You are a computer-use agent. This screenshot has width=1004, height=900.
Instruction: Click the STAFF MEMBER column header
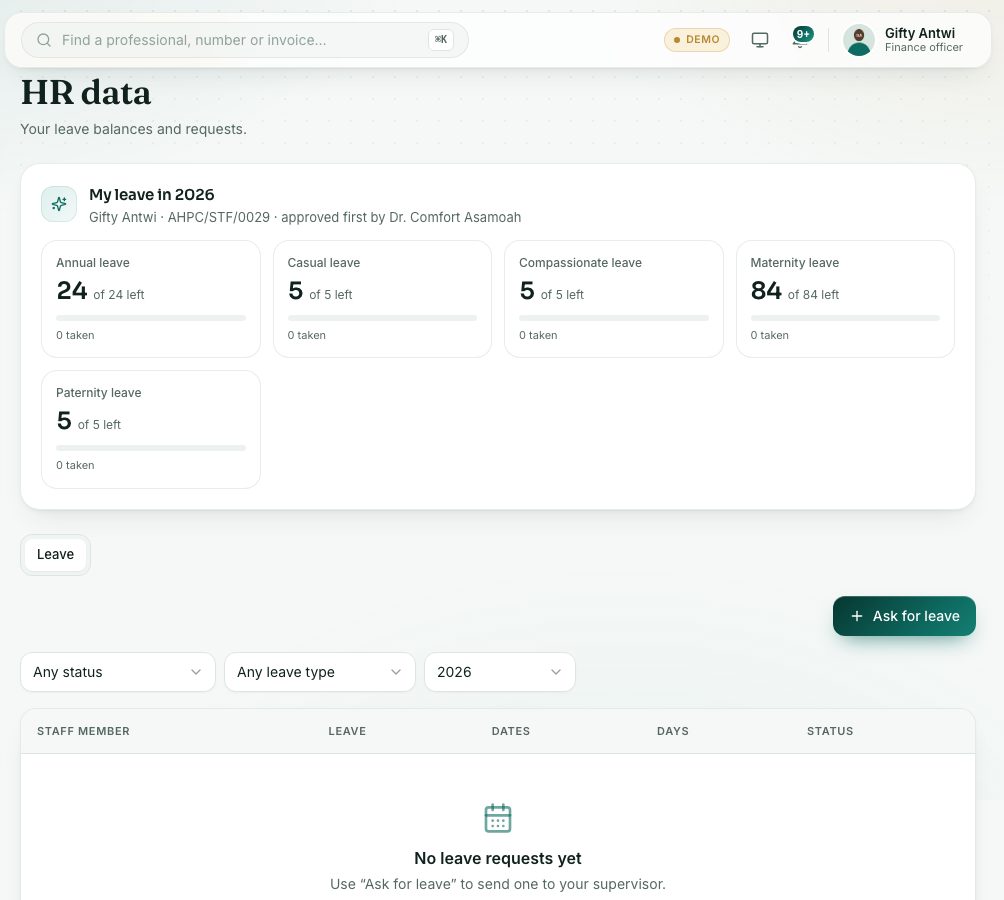click(x=83, y=731)
